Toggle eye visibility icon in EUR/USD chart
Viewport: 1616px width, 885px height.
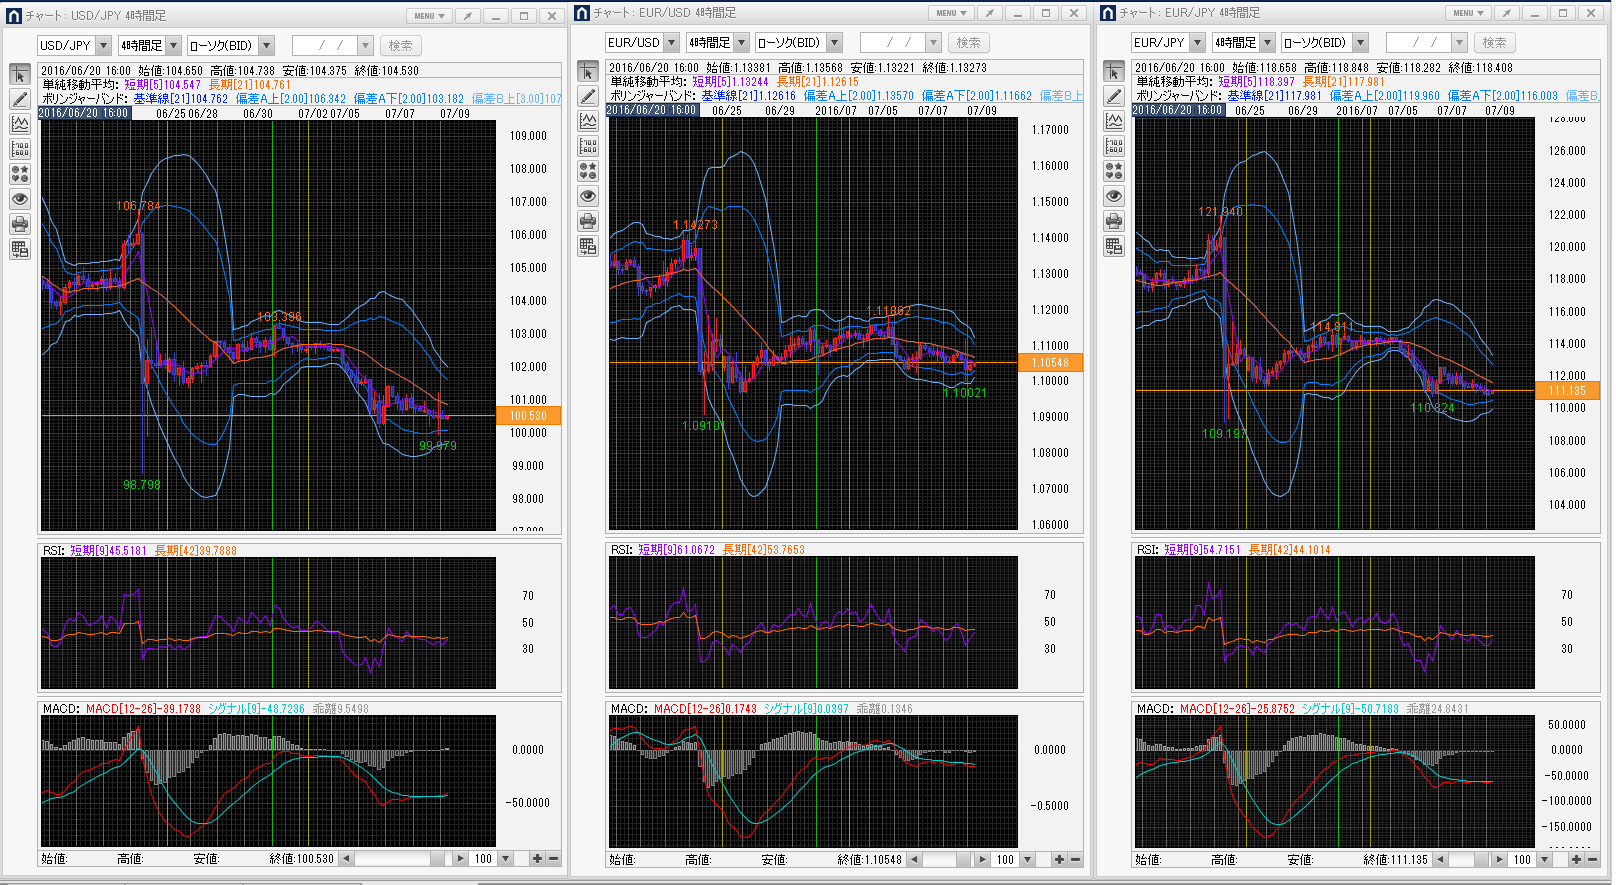pos(588,196)
